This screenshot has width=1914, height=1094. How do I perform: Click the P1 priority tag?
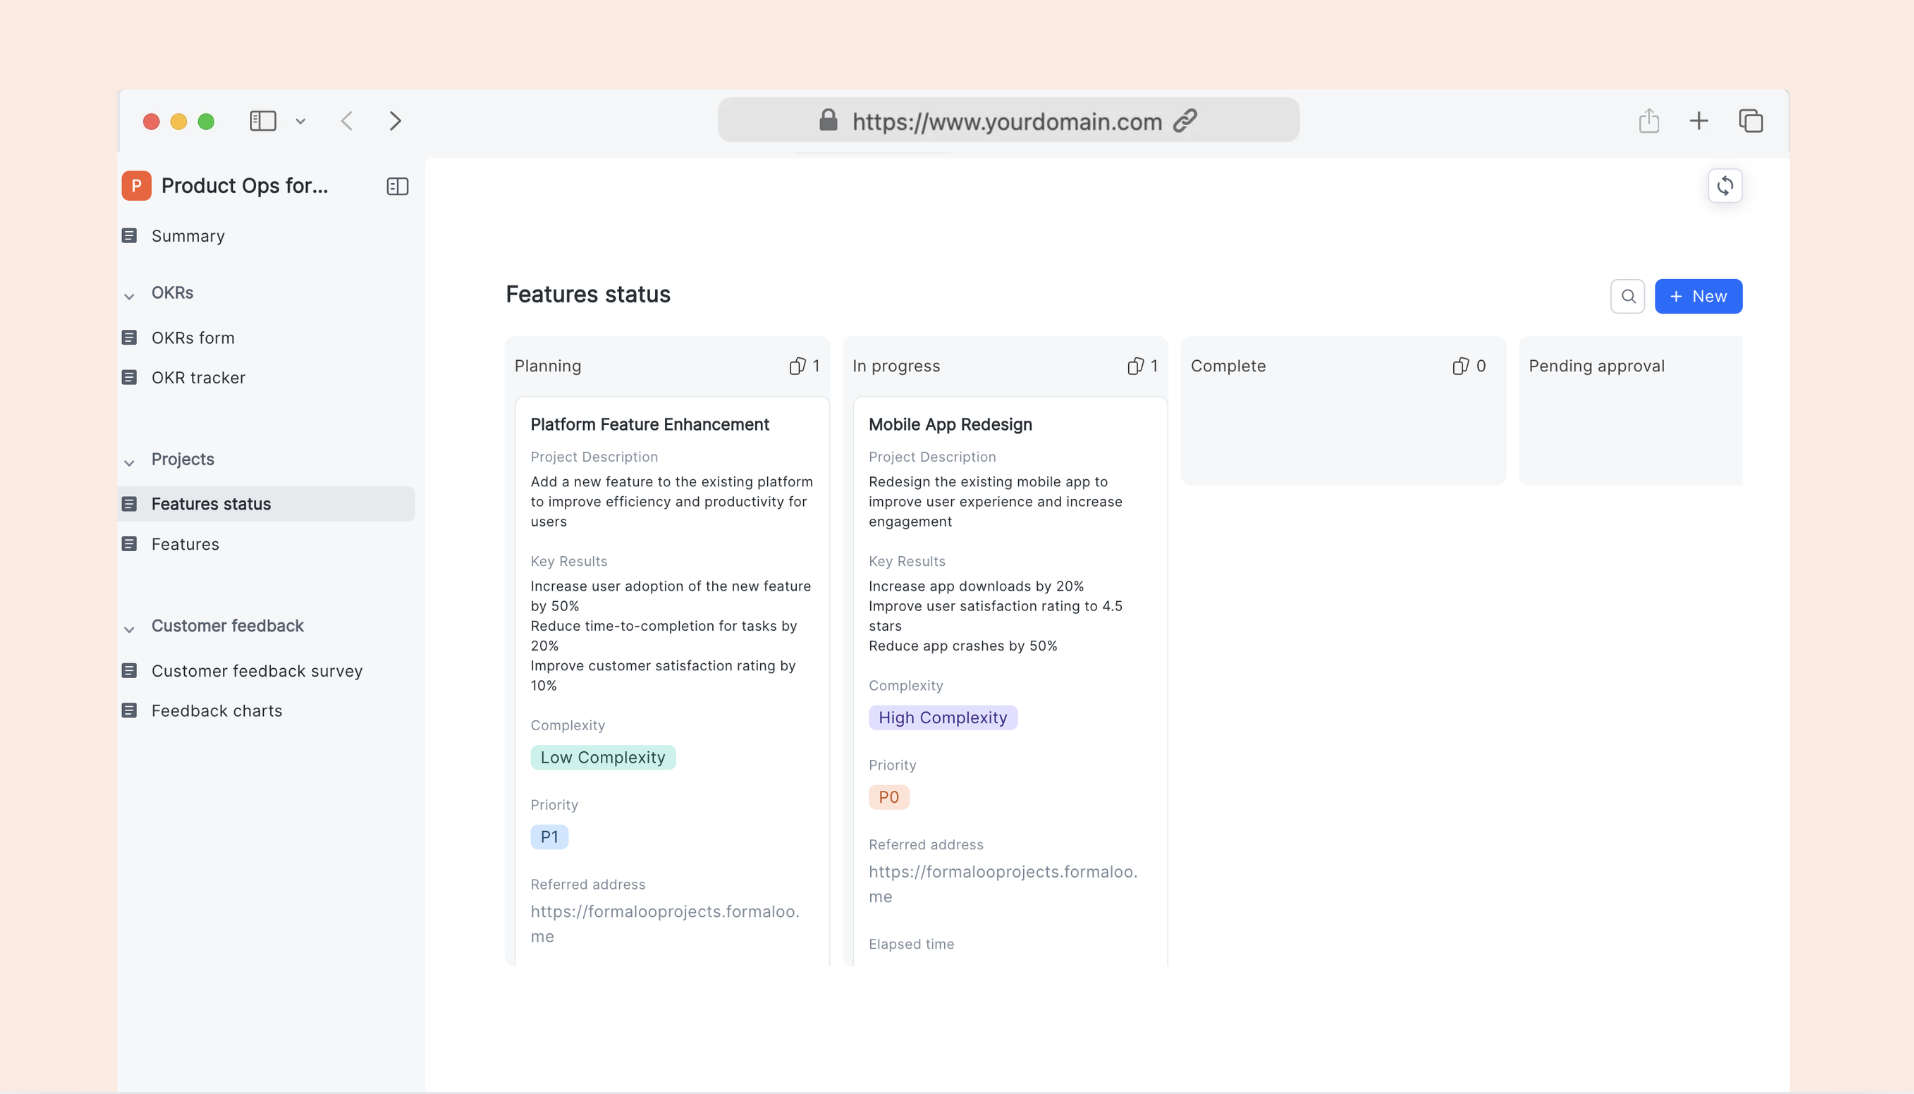(x=549, y=837)
